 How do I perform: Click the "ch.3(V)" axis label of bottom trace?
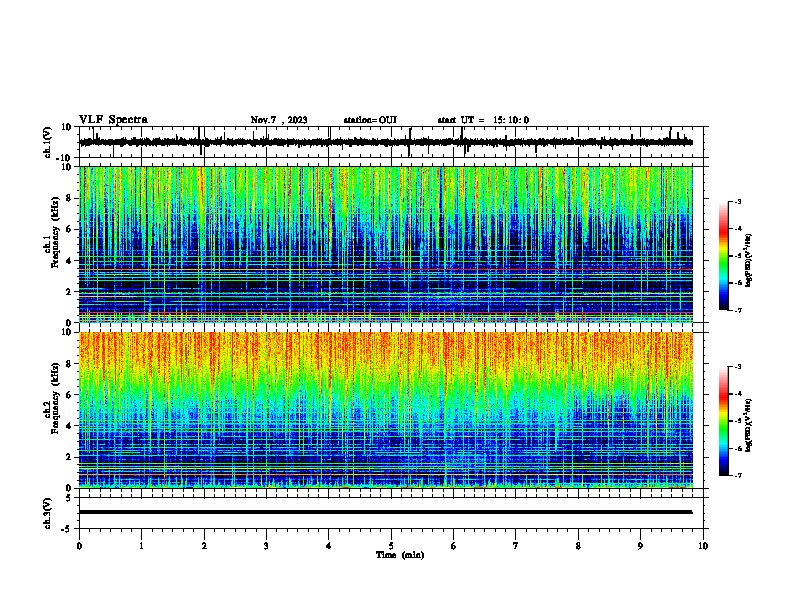coord(48,513)
